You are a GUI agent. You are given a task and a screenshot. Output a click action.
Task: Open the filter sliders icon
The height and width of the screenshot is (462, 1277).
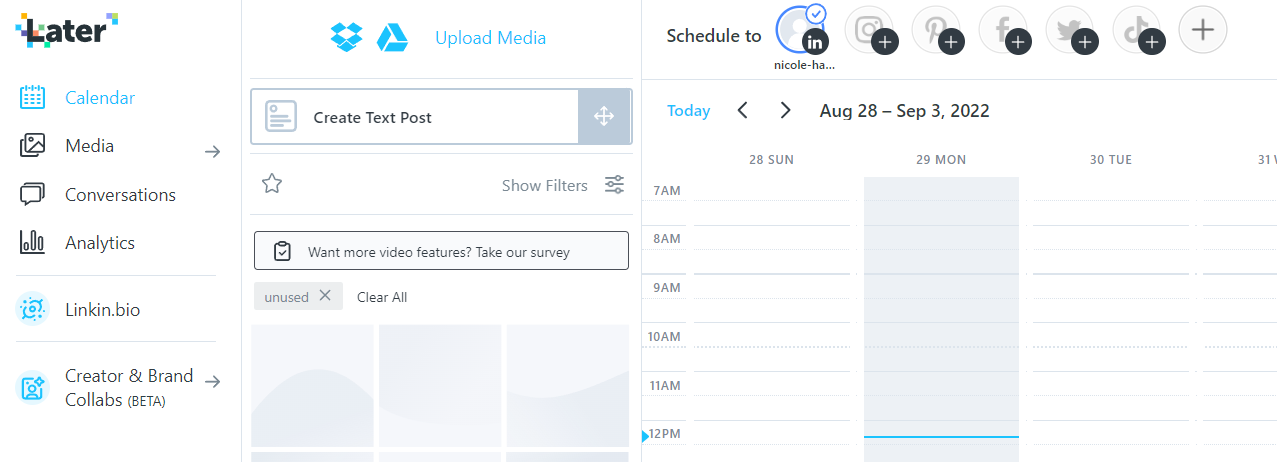tap(614, 185)
